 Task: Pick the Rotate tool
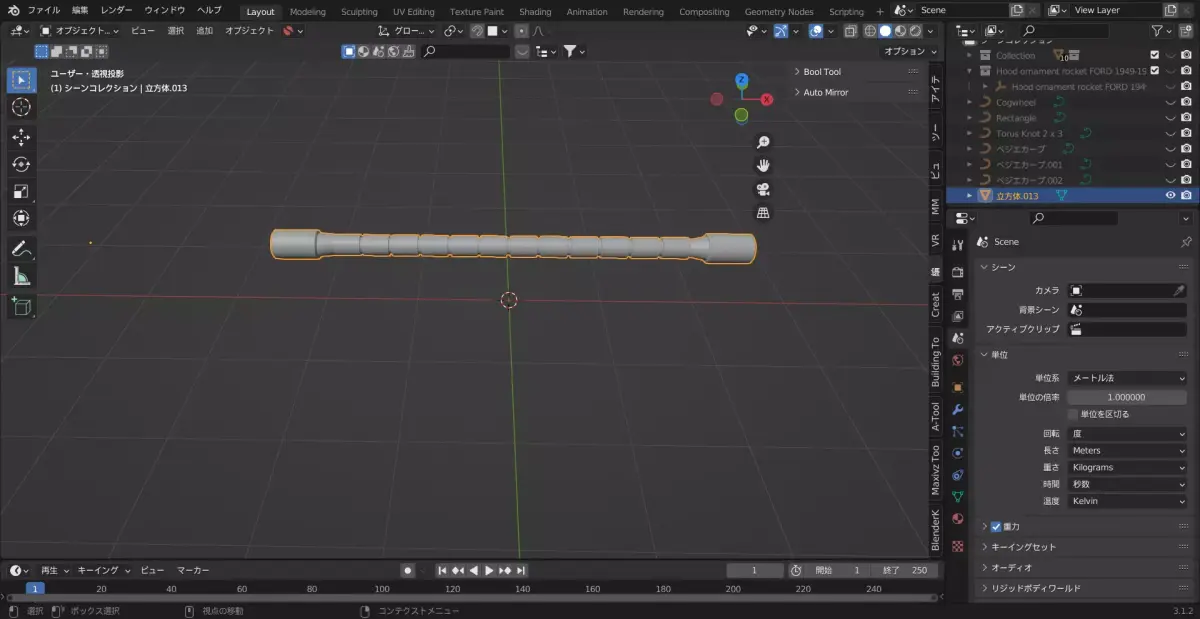point(21,164)
